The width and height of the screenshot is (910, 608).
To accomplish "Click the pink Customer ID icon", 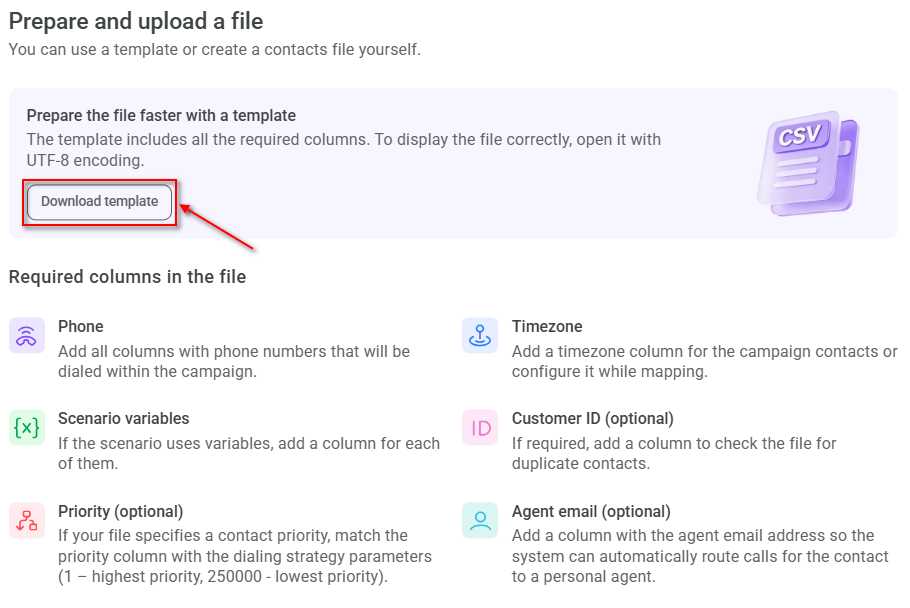I will (480, 428).
